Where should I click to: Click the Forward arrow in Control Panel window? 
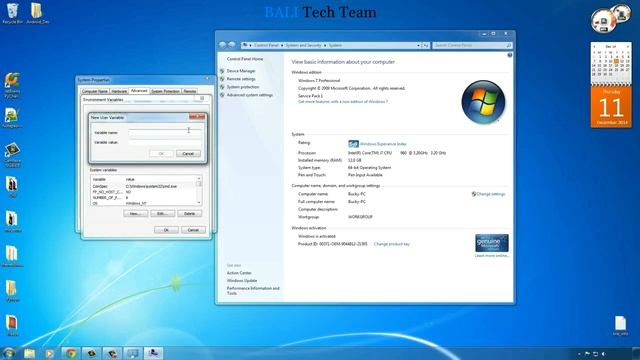pos(231,45)
